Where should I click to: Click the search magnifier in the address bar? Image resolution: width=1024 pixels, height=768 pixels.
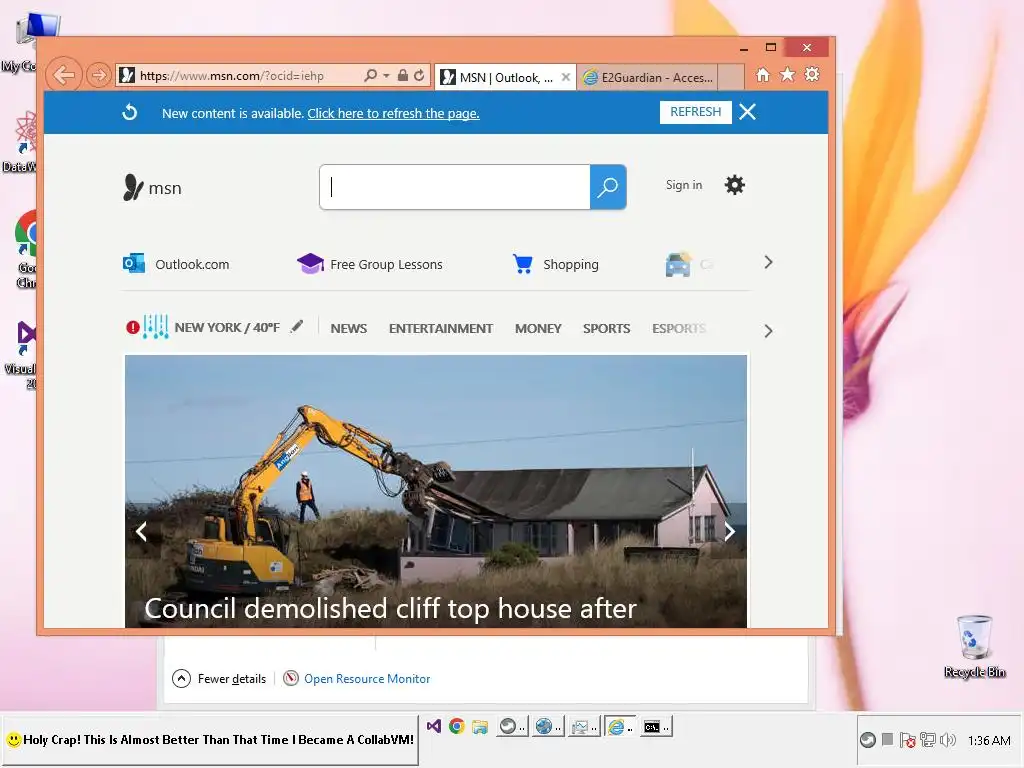click(x=370, y=76)
